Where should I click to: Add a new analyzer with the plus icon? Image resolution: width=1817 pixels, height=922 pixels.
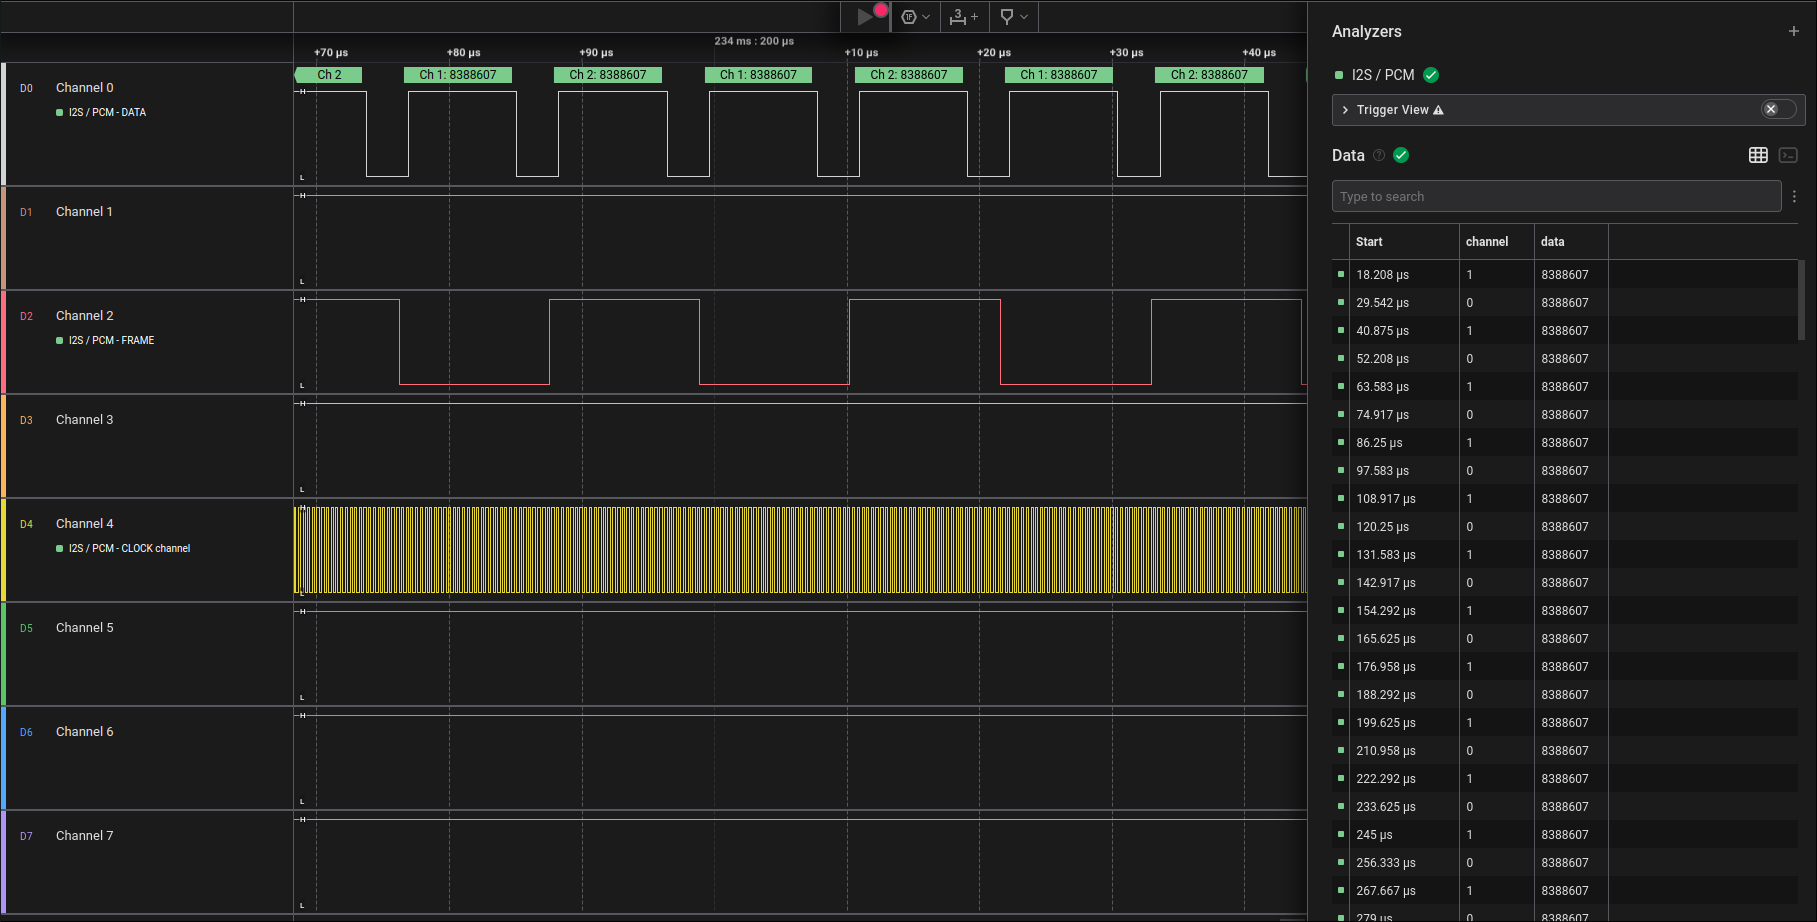pos(1794,31)
